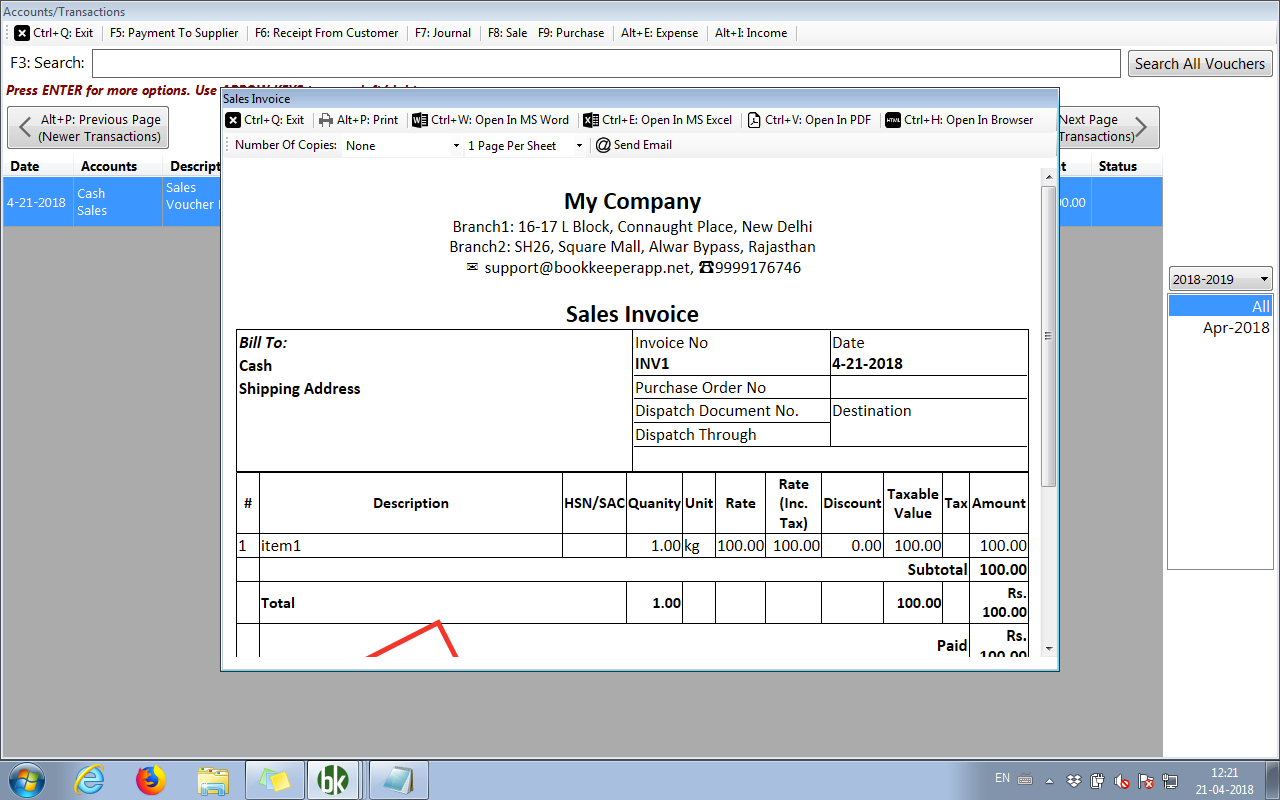Click the muted volume tray icon
The height and width of the screenshot is (800, 1280).
coord(1122,781)
